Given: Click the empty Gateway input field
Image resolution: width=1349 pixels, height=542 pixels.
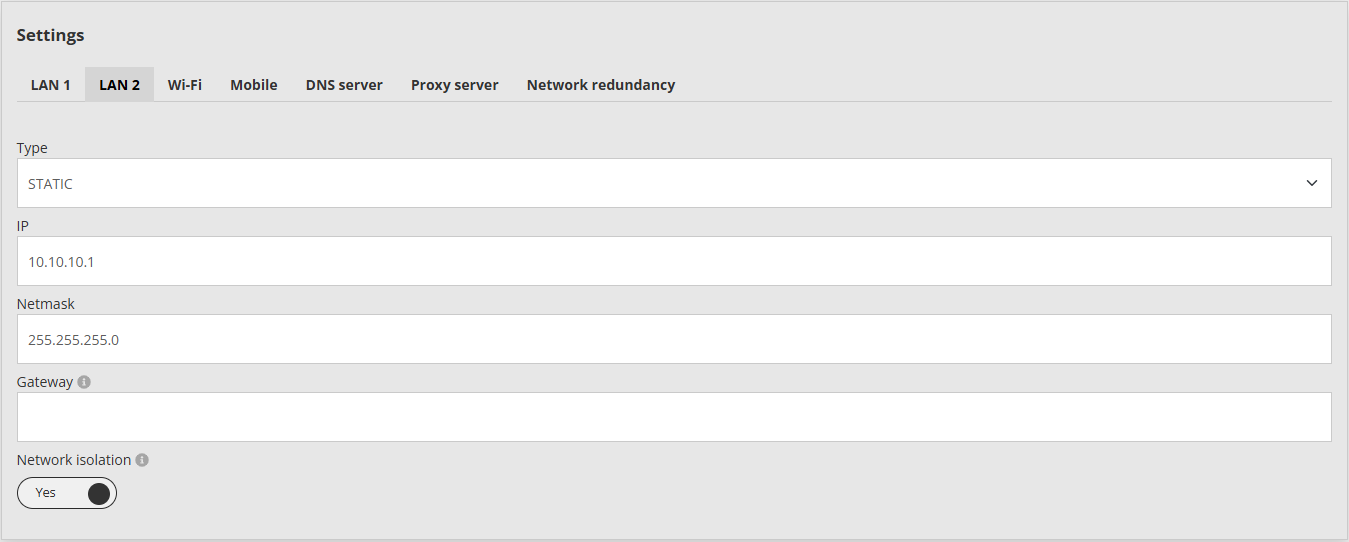Looking at the screenshot, I should (x=674, y=417).
